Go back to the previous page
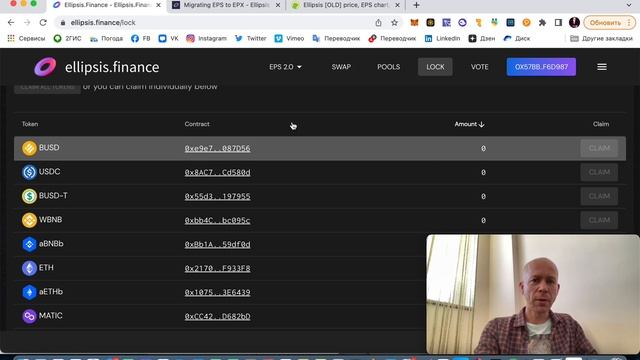Image resolution: width=640 pixels, height=360 pixels. coord(11,22)
